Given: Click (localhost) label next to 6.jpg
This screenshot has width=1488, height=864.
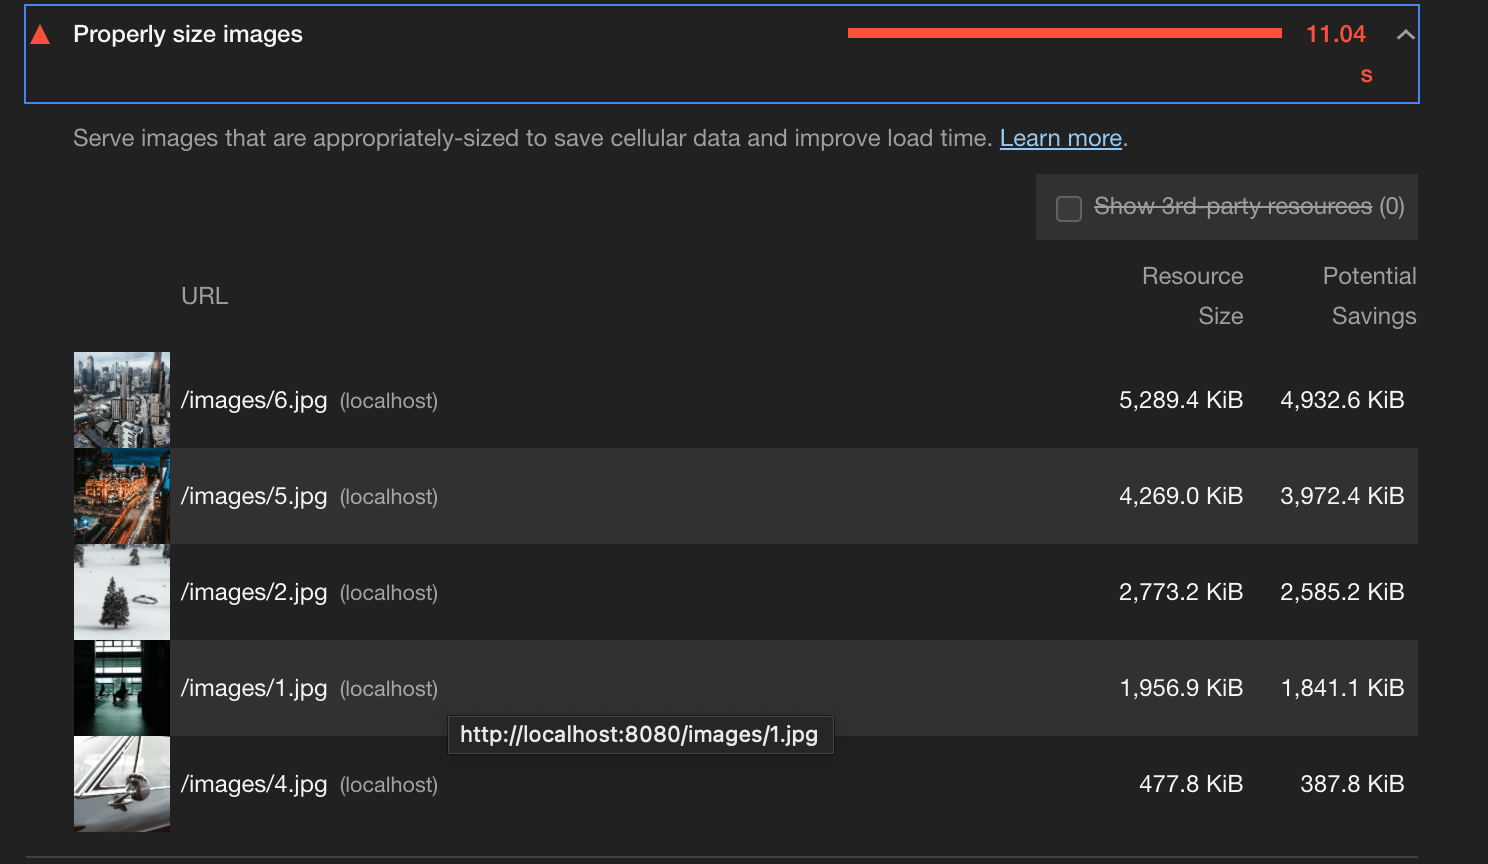Looking at the screenshot, I should 389,401.
